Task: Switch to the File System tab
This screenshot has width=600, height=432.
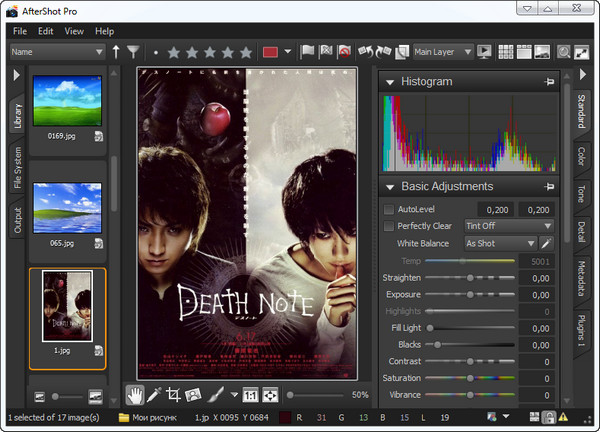Action: tap(17, 167)
